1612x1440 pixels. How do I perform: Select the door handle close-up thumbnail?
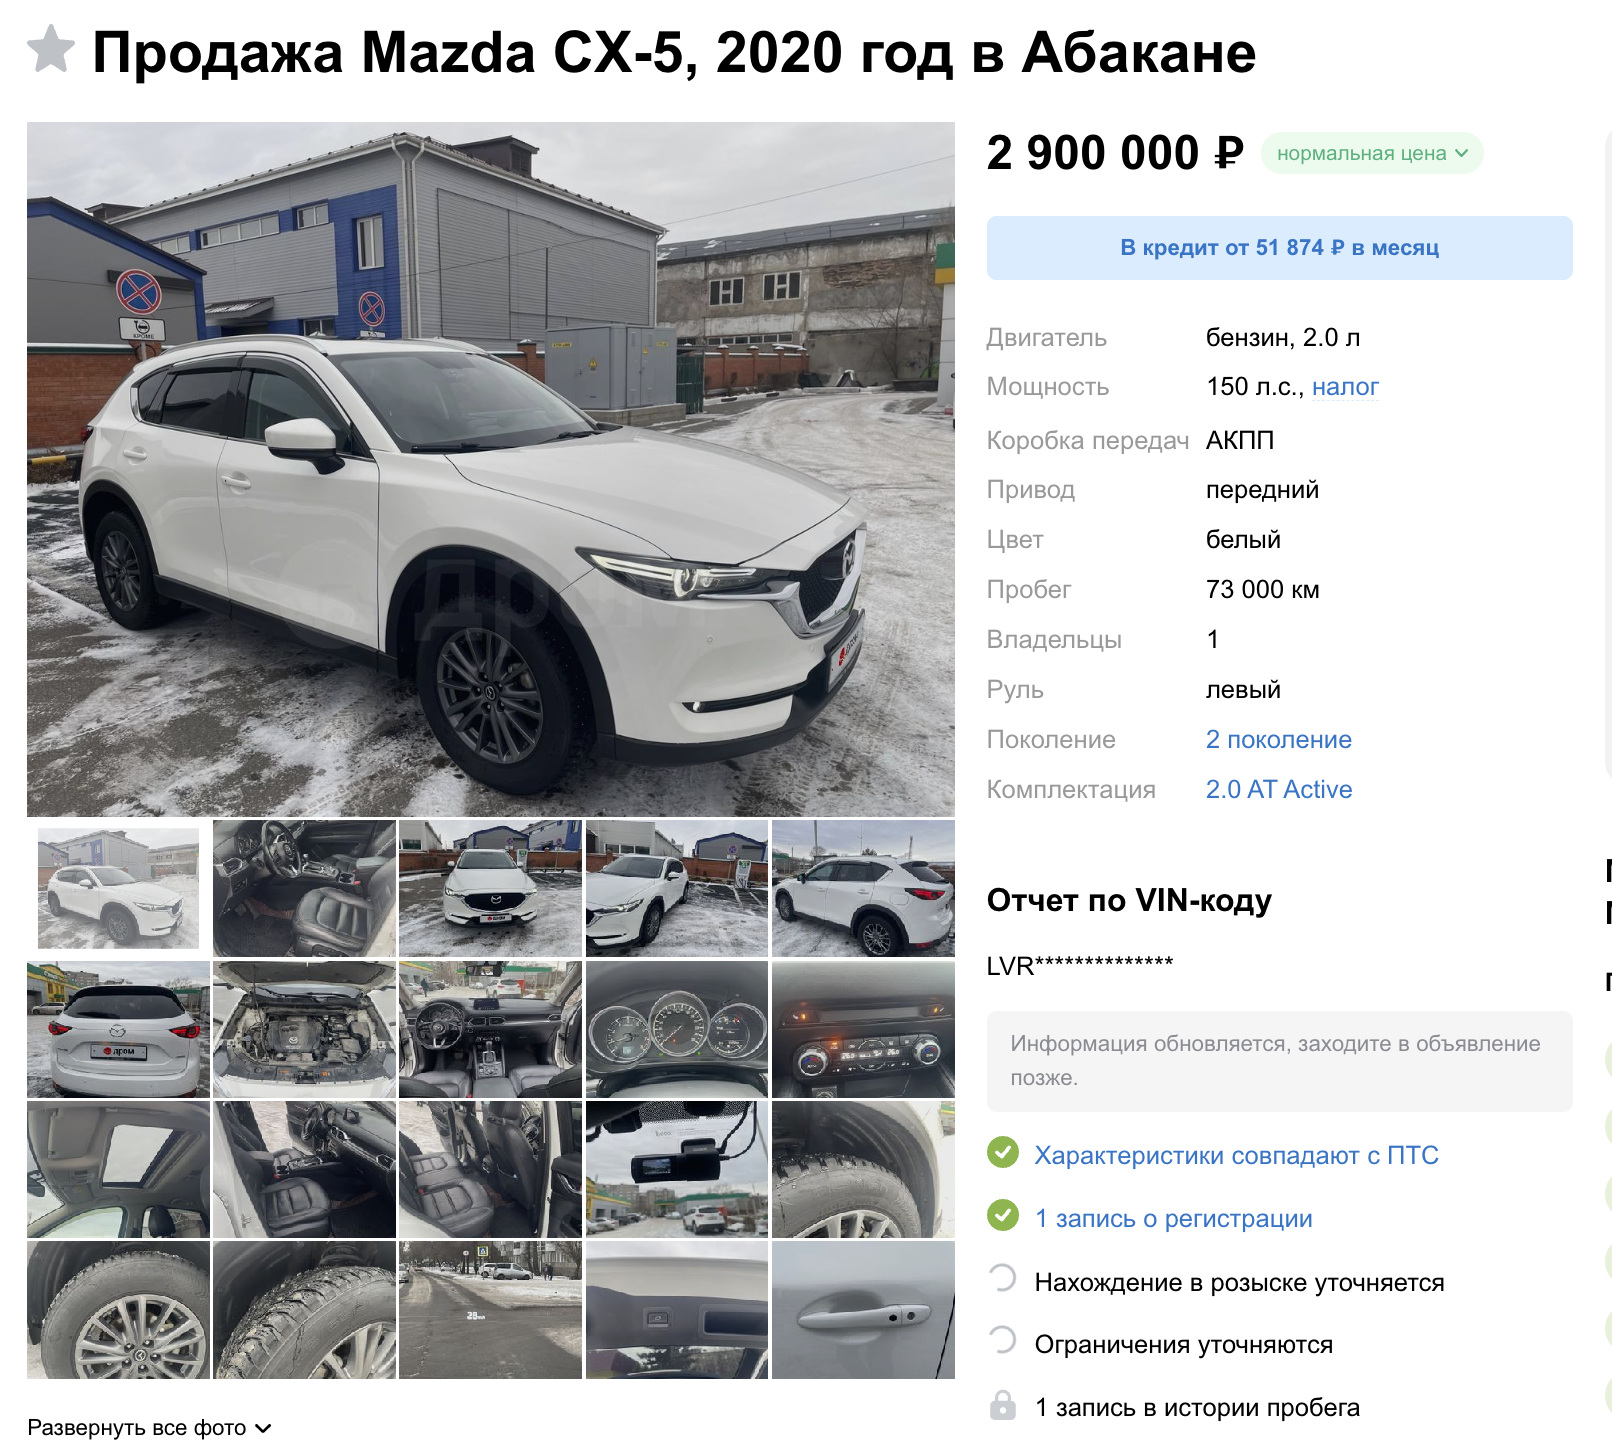tap(863, 1310)
